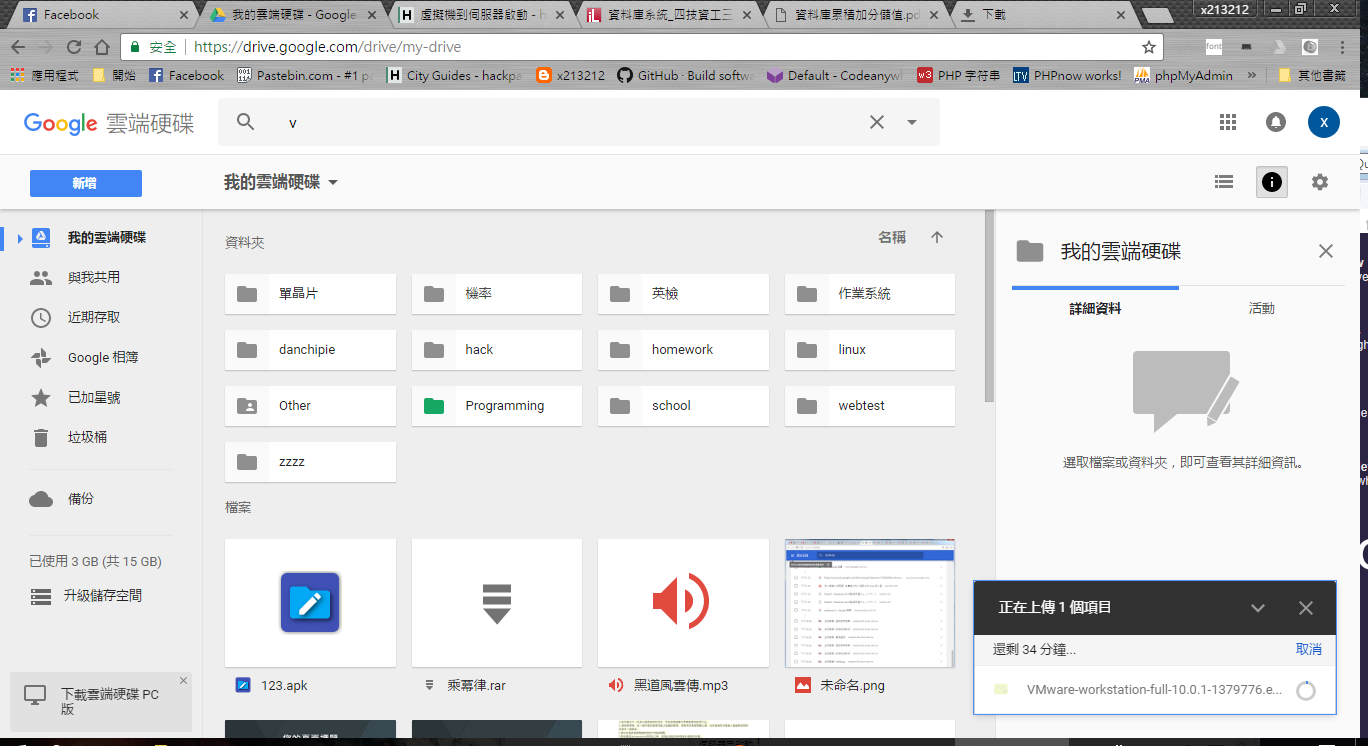Toggle the details info panel button
Viewport: 1368px width, 746px height.
point(1271,182)
